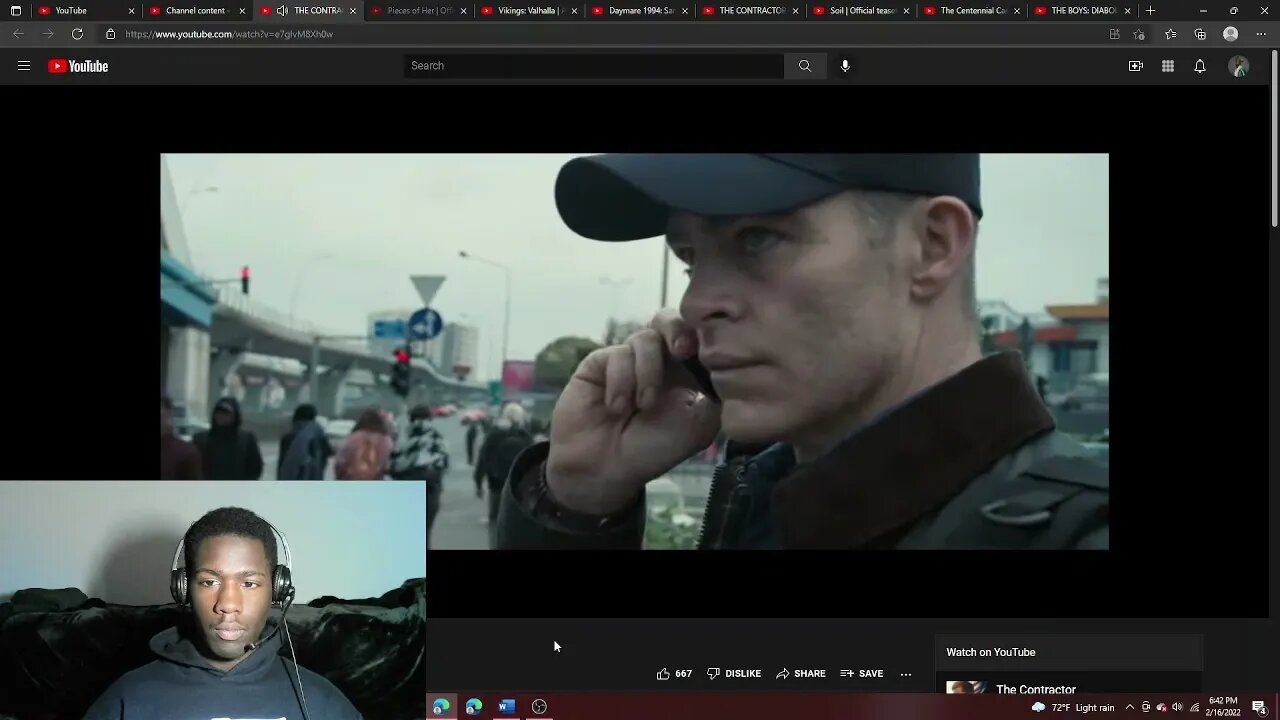
Task: Go to YouTube home via the logo
Action: tap(78, 66)
